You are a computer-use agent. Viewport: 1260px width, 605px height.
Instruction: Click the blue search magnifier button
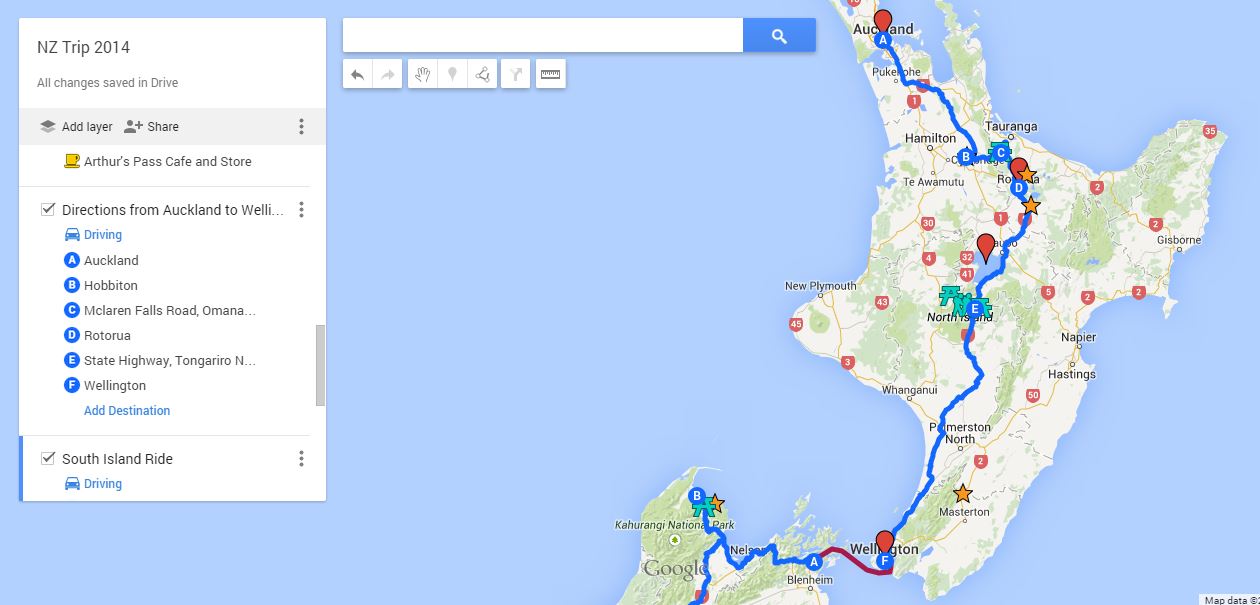point(779,36)
